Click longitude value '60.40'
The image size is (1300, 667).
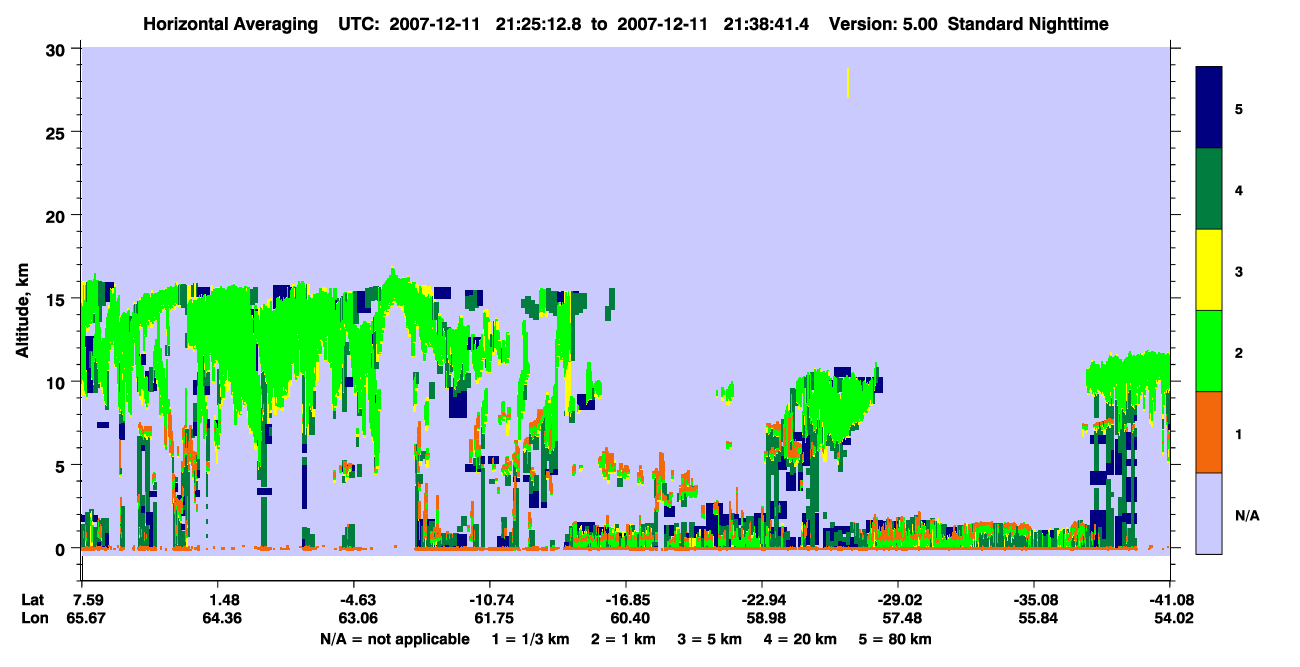pos(630,618)
